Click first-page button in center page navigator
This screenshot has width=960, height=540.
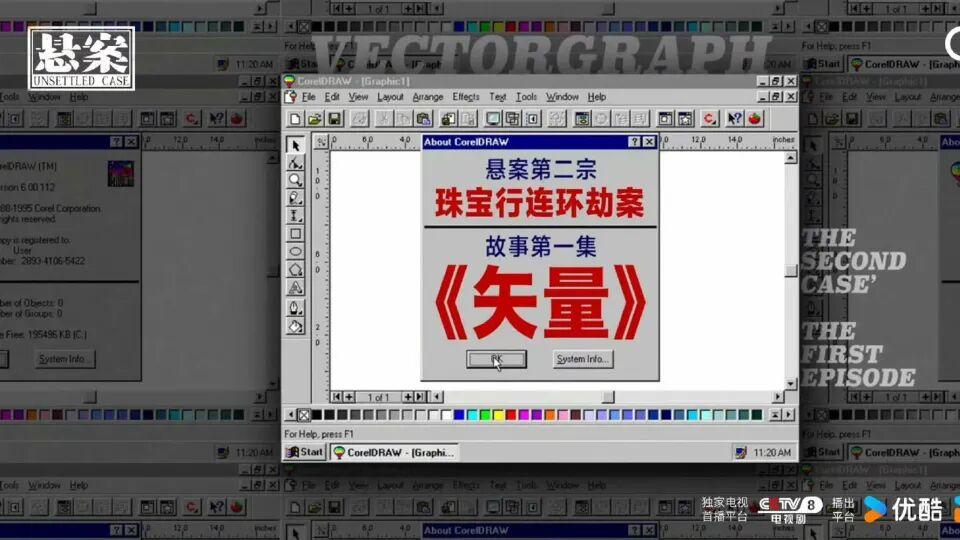(x=336, y=397)
